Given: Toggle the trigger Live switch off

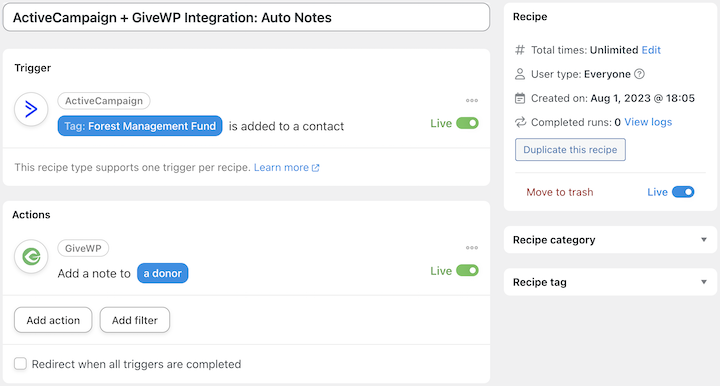Looking at the screenshot, I should pos(467,123).
